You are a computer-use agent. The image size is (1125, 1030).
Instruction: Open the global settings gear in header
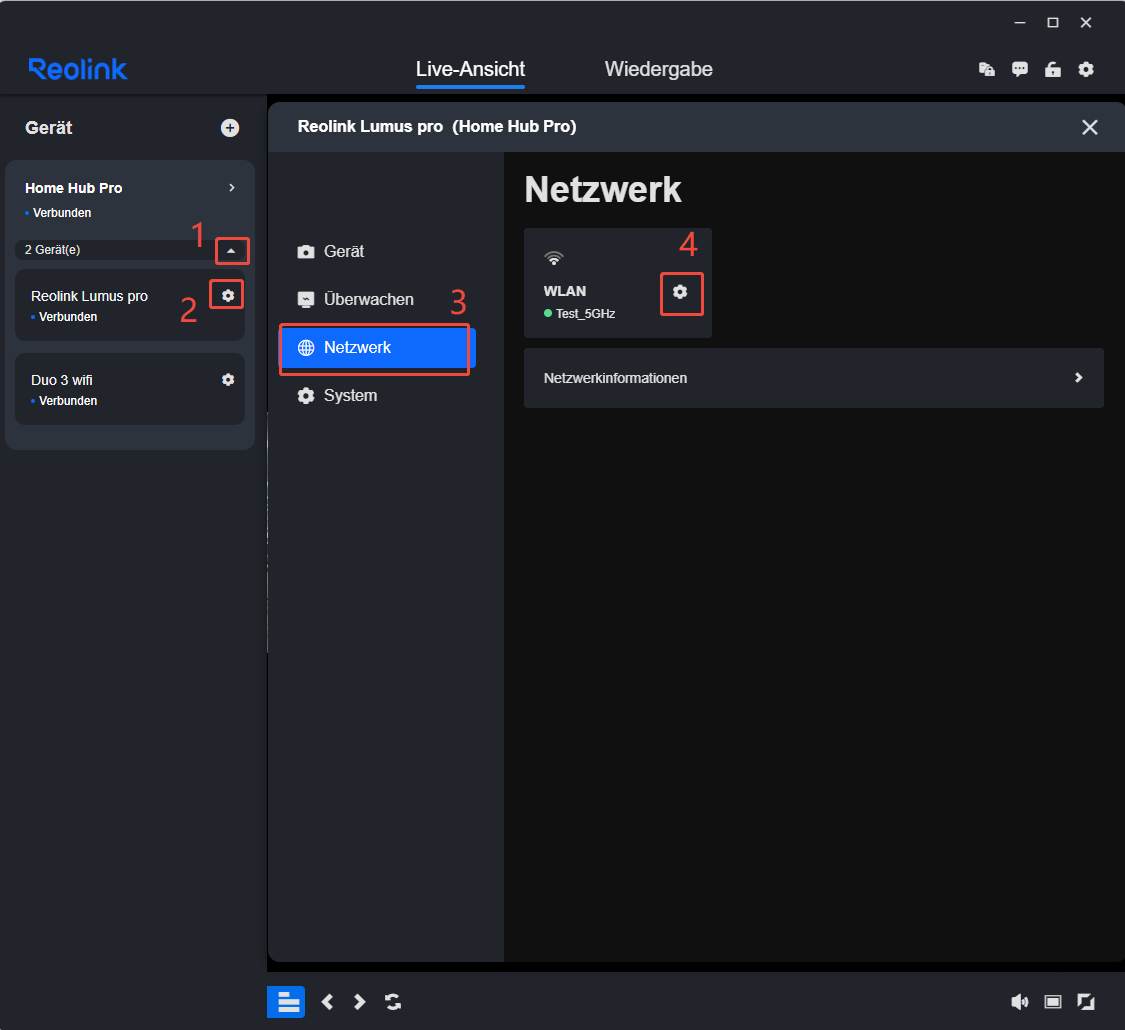[1086, 69]
